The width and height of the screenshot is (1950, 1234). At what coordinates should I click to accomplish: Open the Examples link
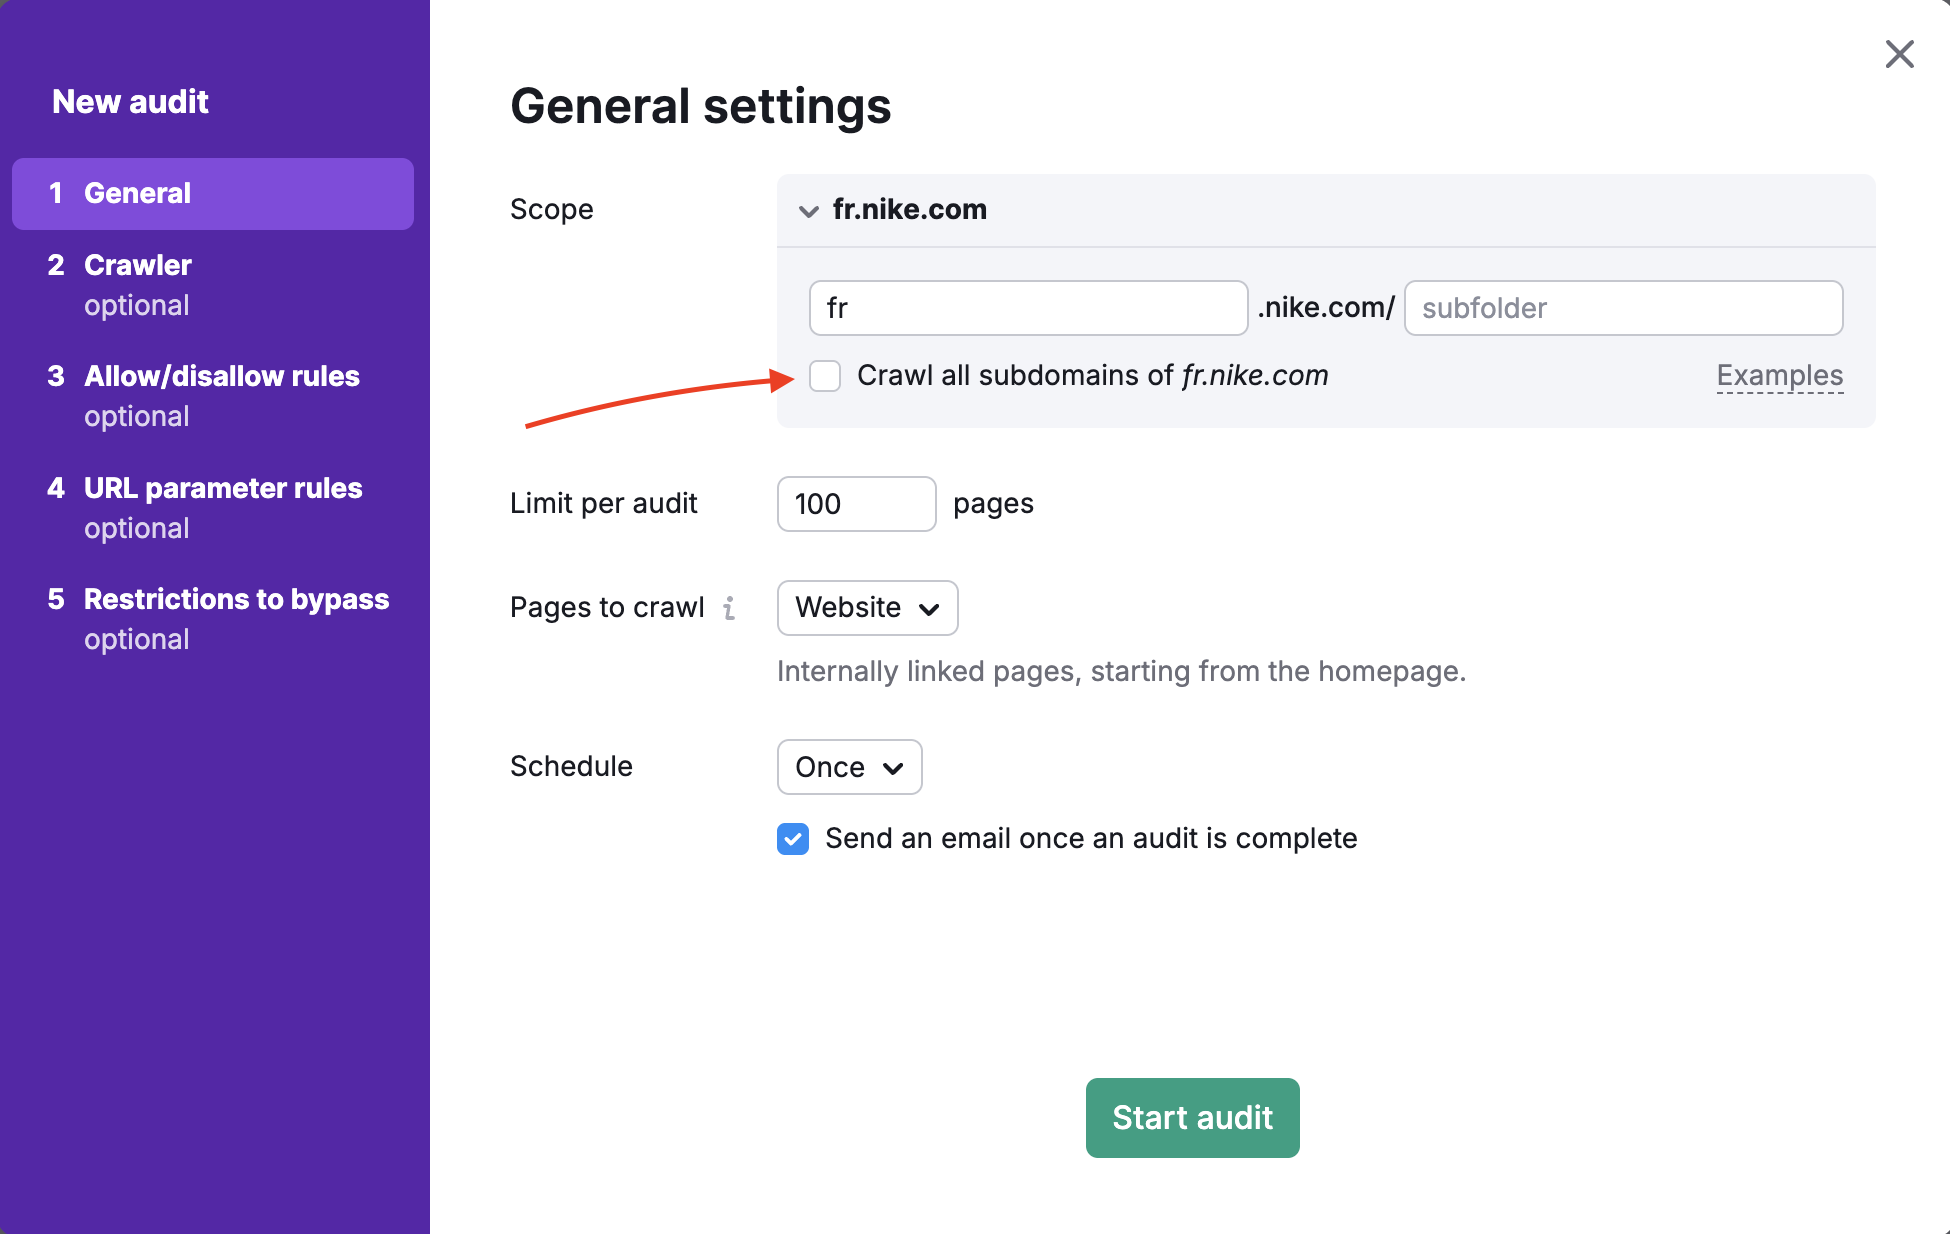[x=1779, y=376]
